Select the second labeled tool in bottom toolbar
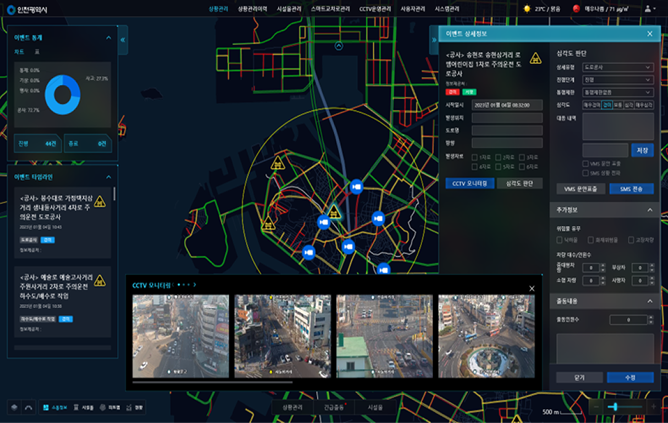This screenshot has width=668, height=423. (x=84, y=407)
